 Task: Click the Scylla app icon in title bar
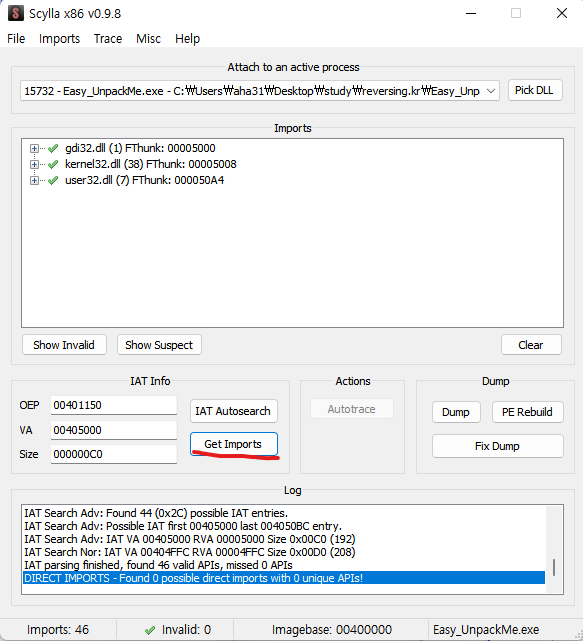(x=16, y=13)
